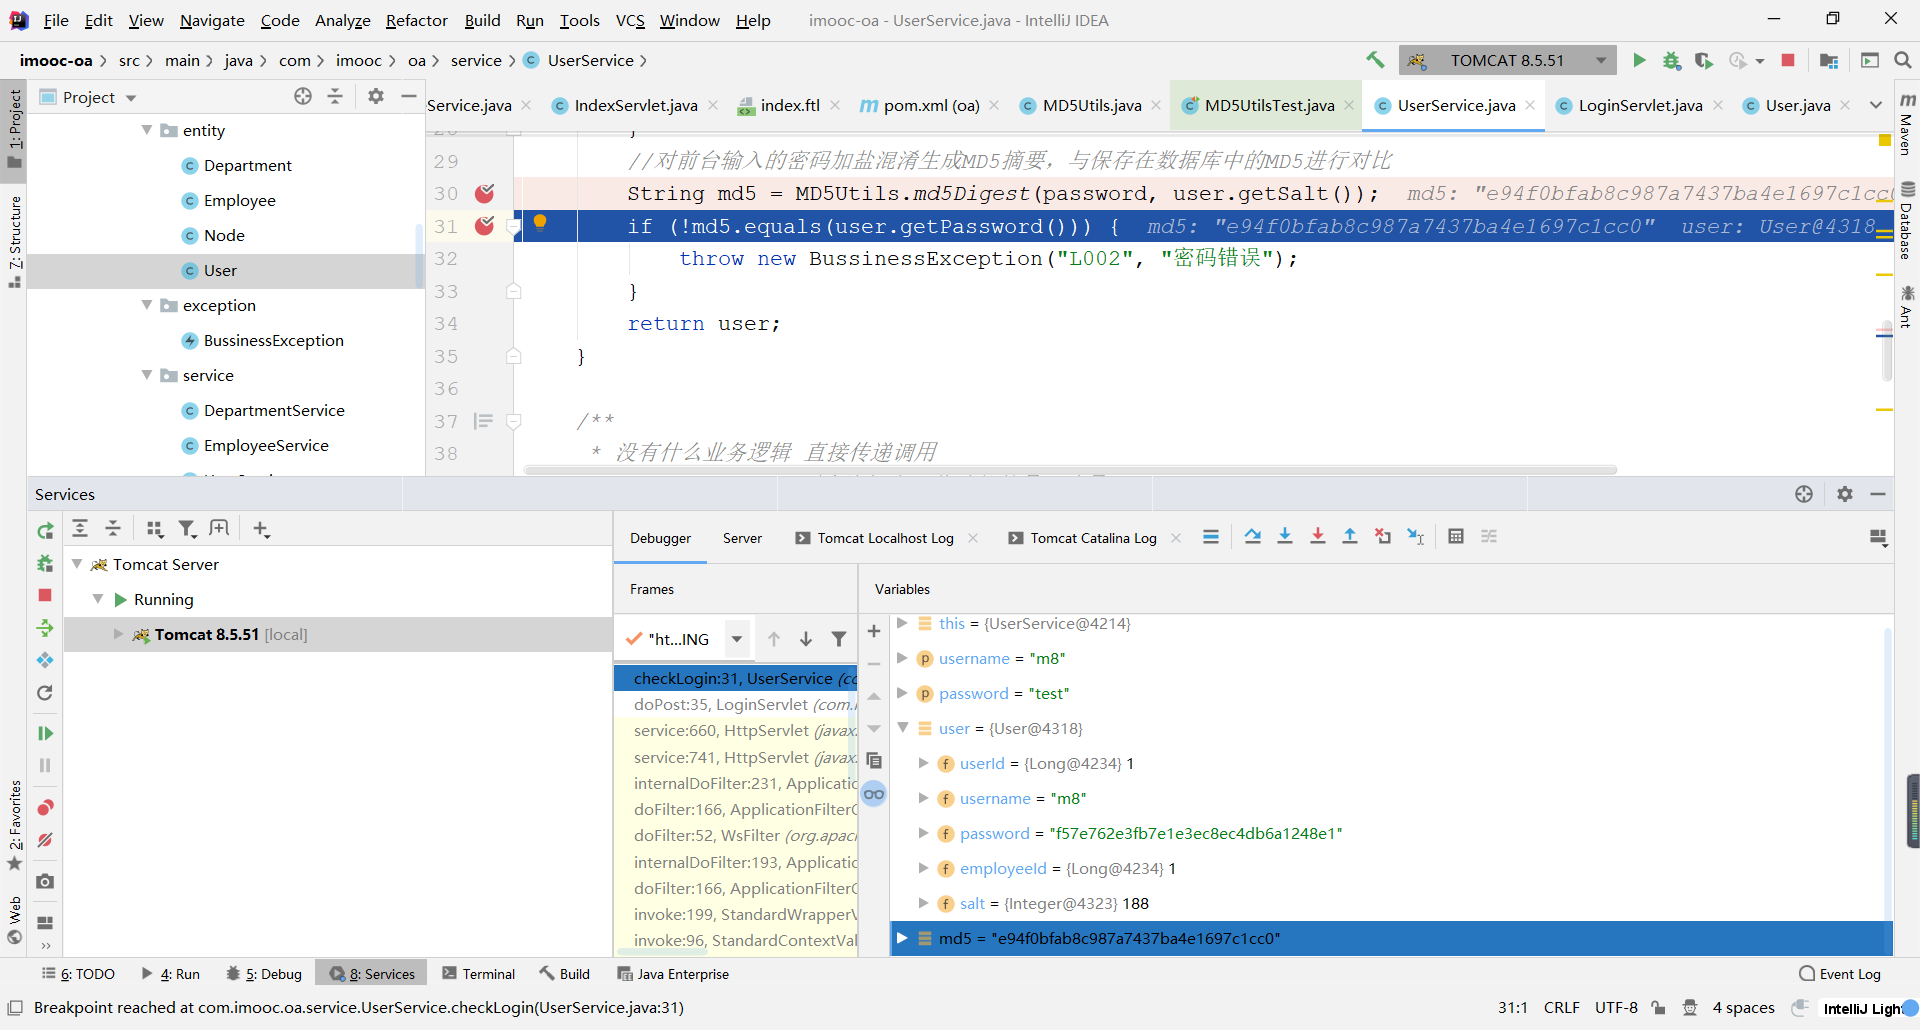This screenshot has height=1030, width=1920.
Task: Click the Resume Program icon in Services
Action: [45, 733]
